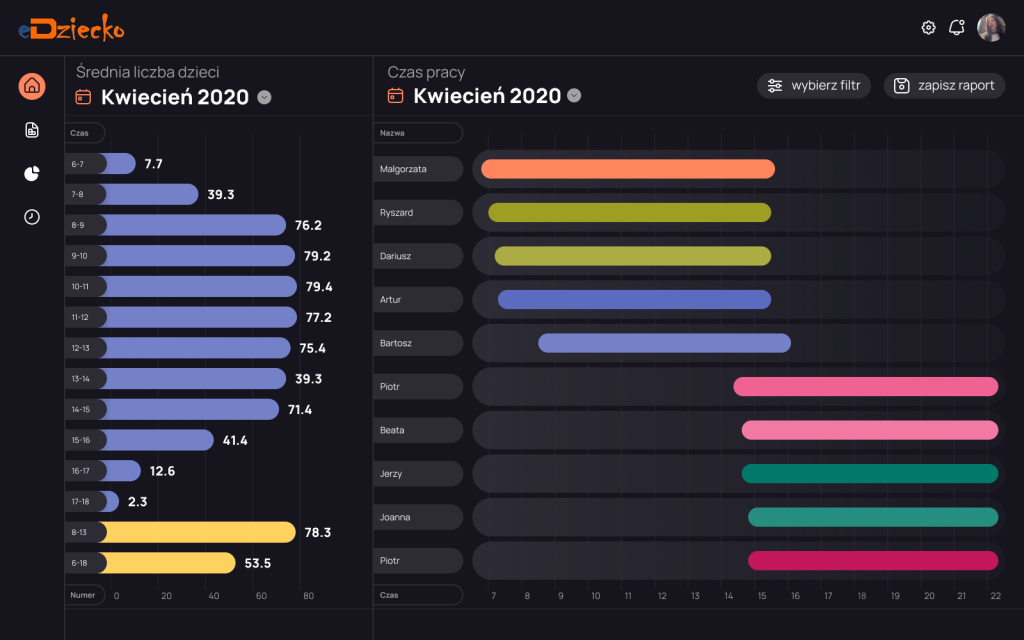Image resolution: width=1024 pixels, height=640 pixels.
Task: Click the home icon in sidebar
Action: coord(32,86)
